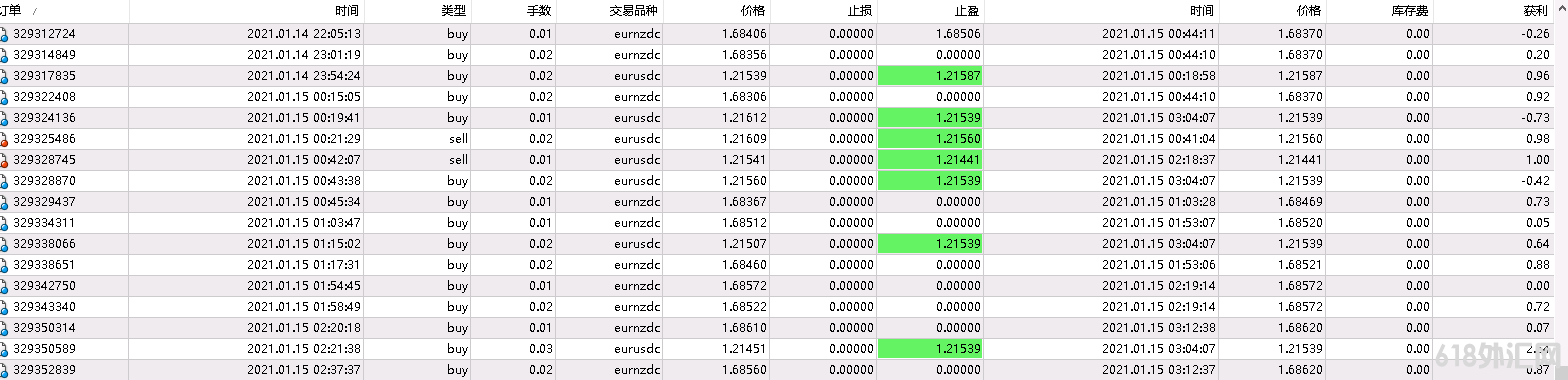Click green take-profit cell 1.21587
Viewport: 1568px width, 380px height.
pos(929,76)
